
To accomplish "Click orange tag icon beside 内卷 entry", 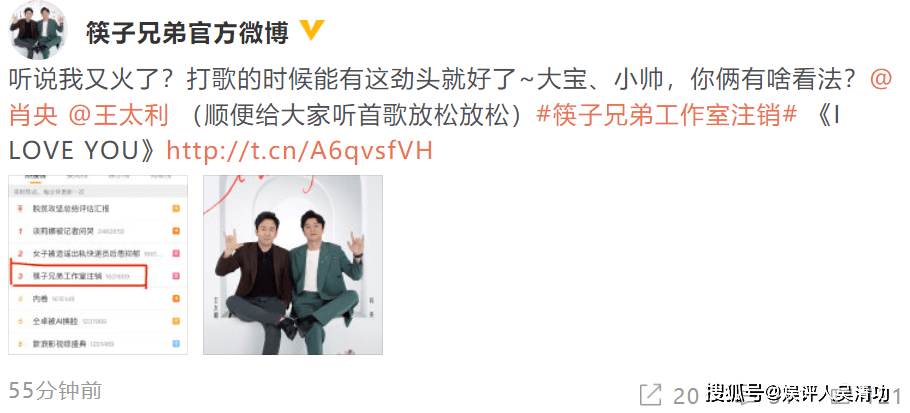I will [x=176, y=299].
